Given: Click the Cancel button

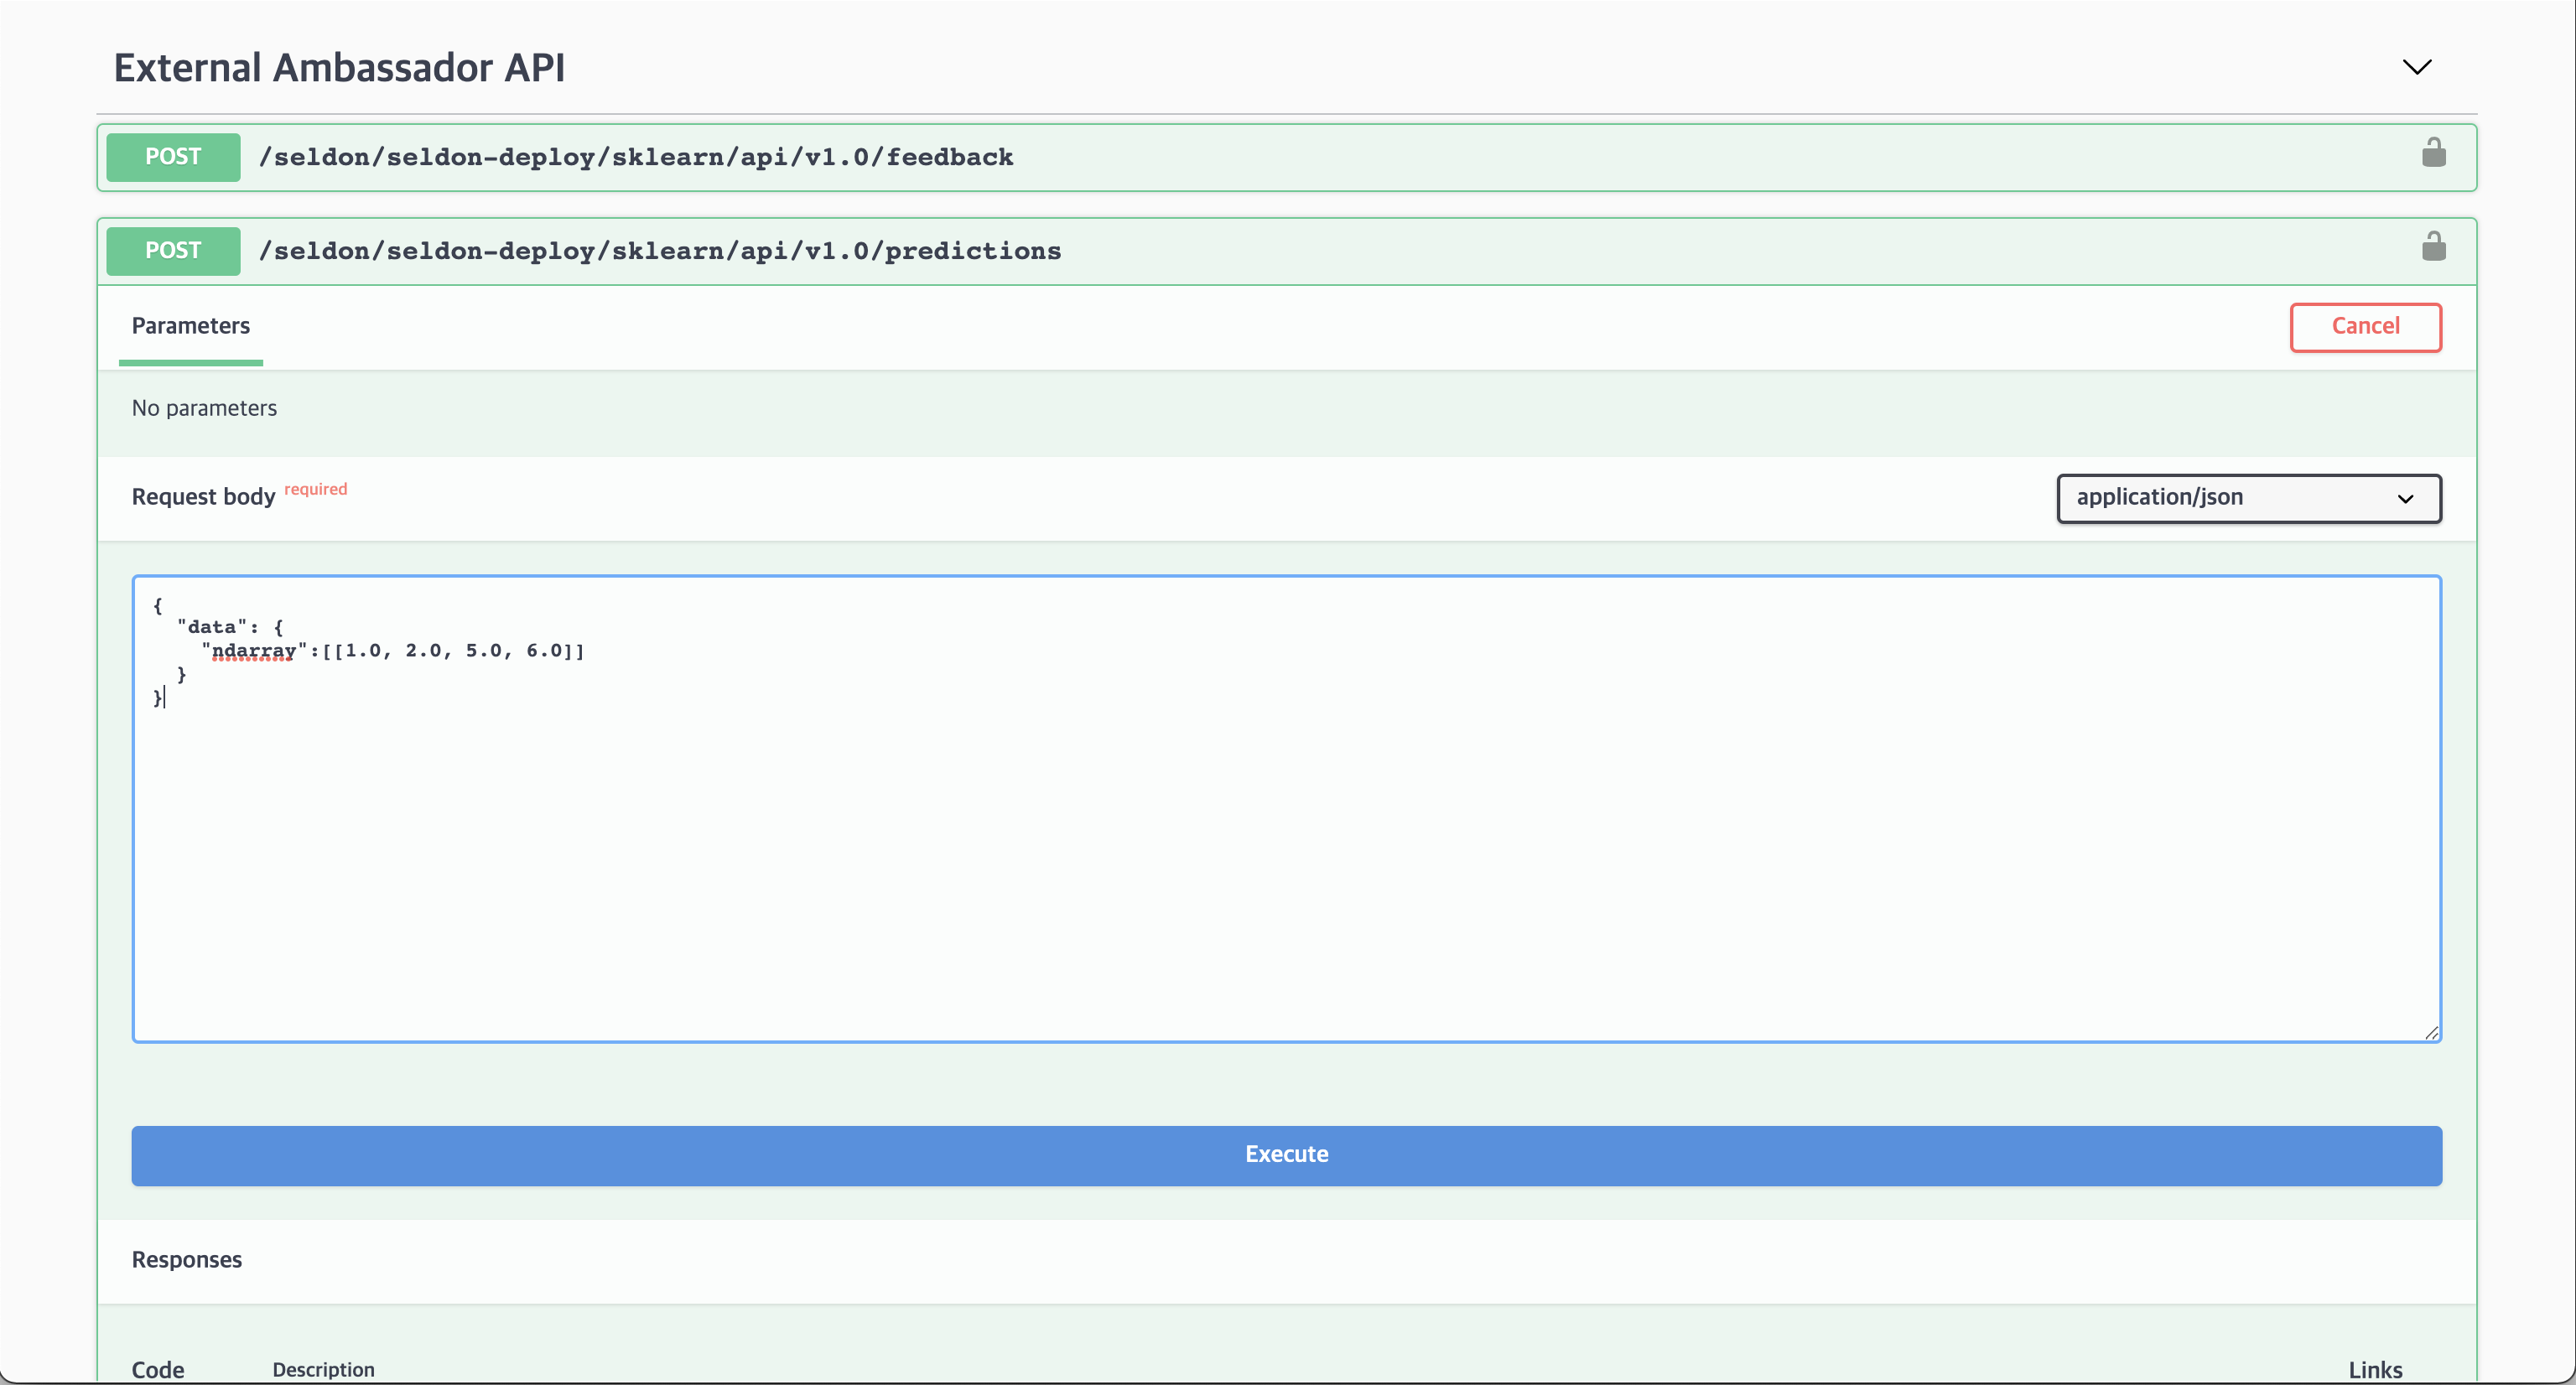Looking at the screenshot, I should [2365, 327].
